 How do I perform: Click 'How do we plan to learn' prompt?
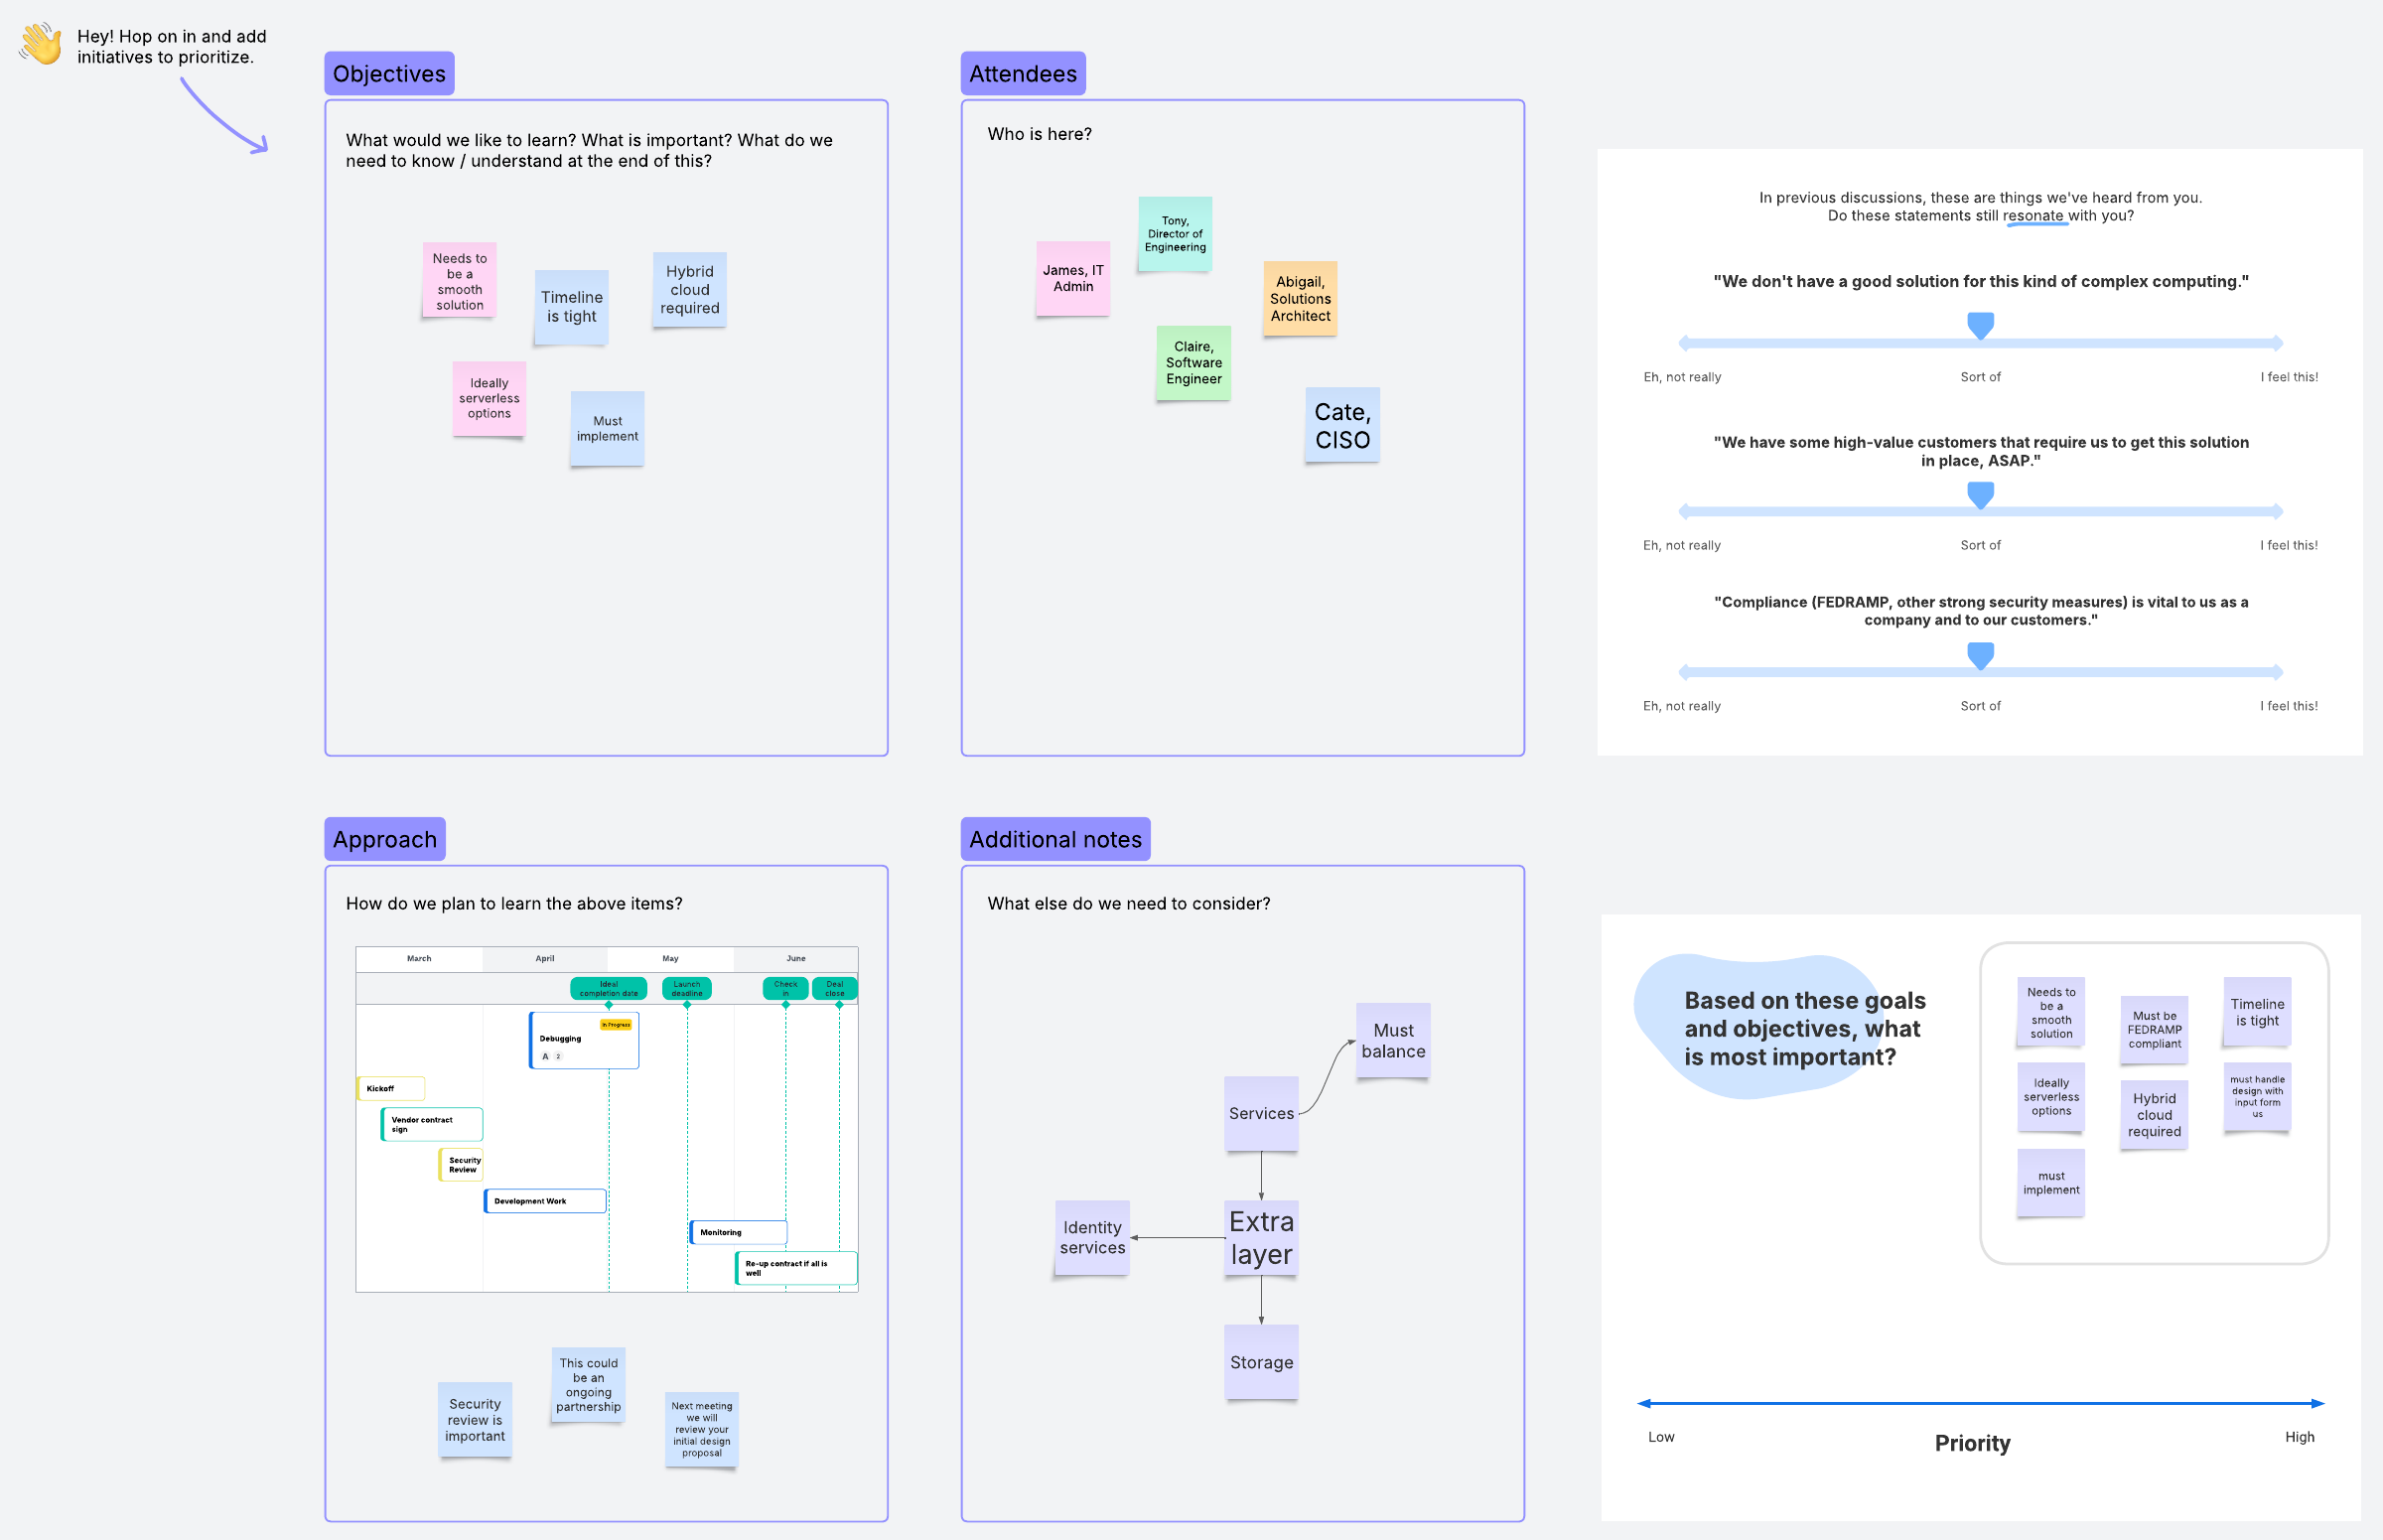(514, 904)
